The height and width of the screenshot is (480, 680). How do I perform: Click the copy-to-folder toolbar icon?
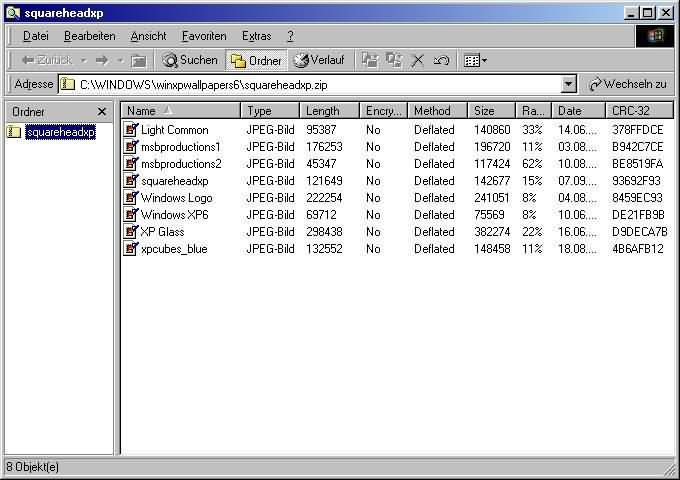[x=394, y=60]
